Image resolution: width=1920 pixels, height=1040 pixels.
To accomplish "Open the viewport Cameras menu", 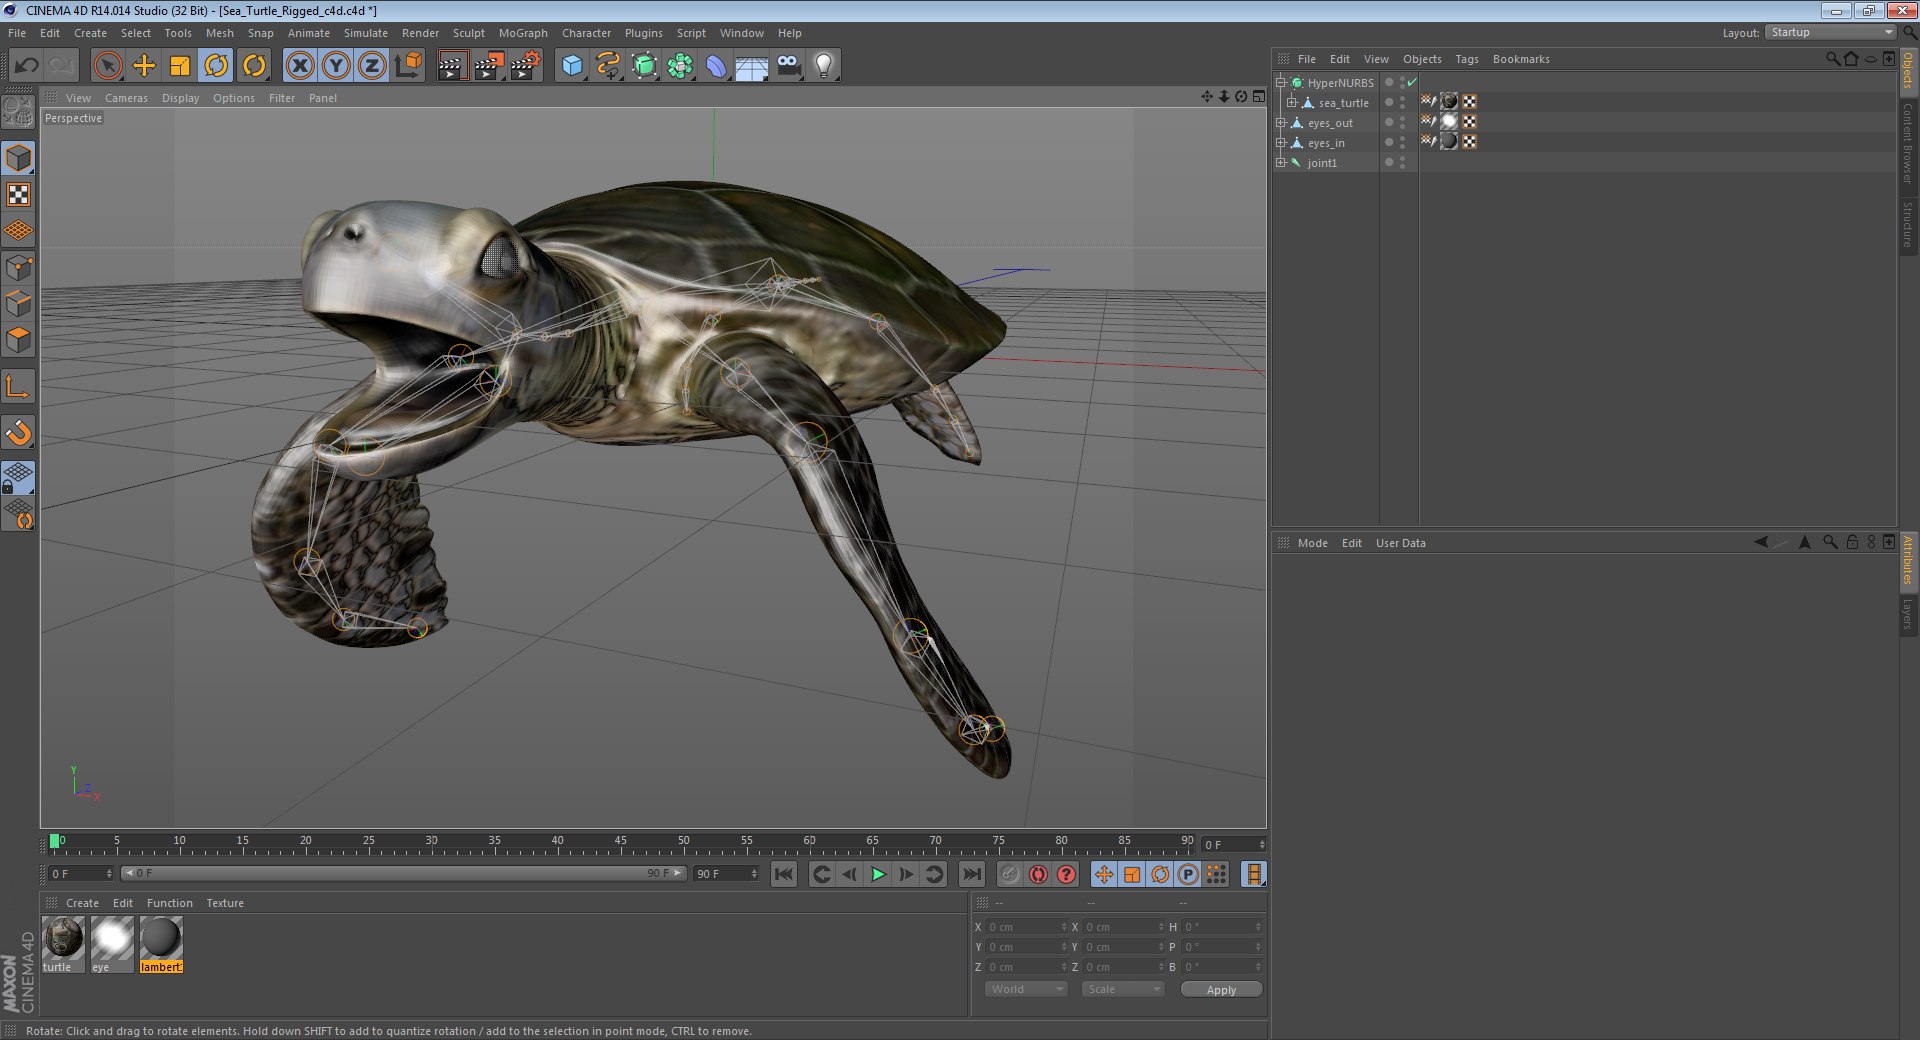I will tap(126, 98).
